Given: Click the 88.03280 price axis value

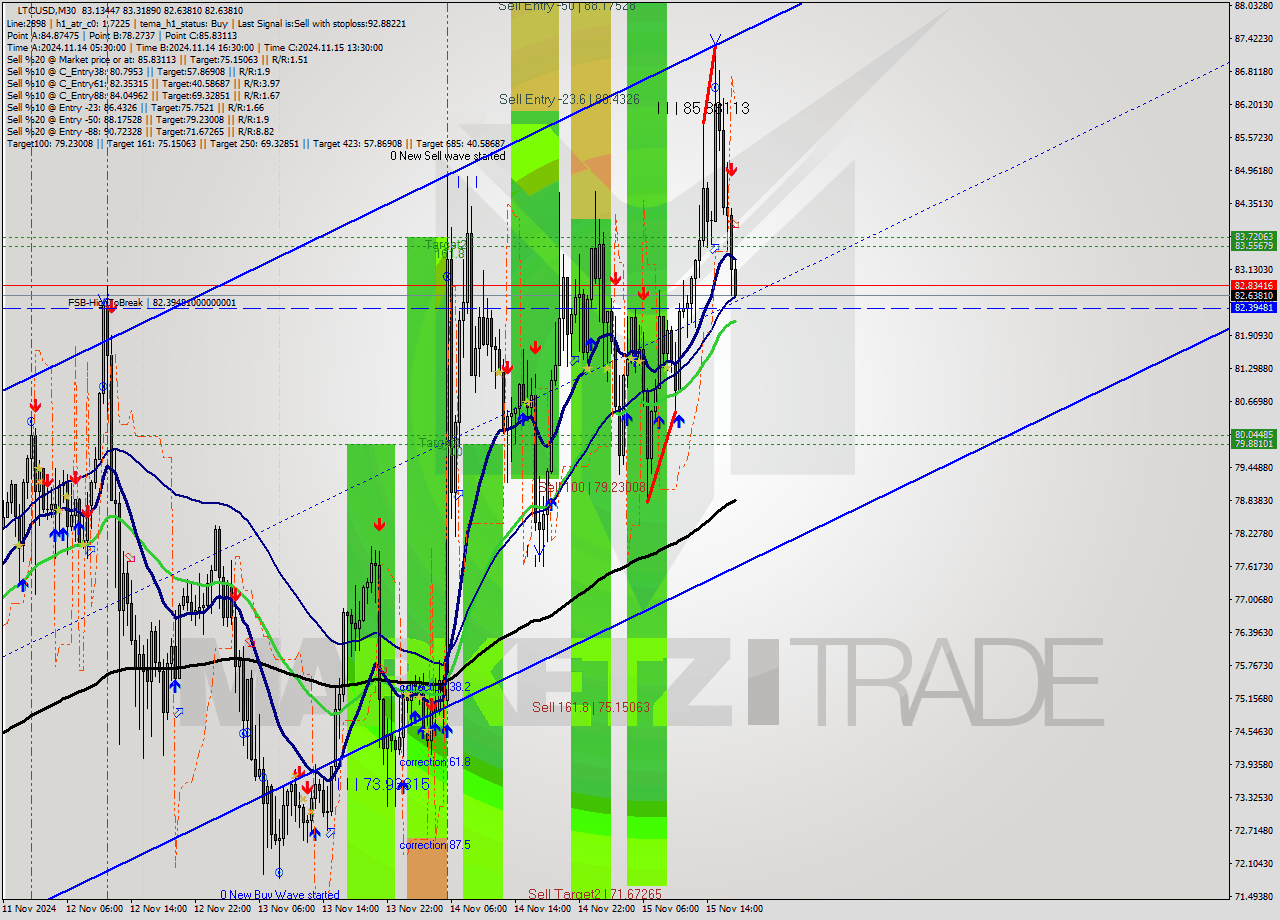Looking at the screenshot, I should 1253,5.
